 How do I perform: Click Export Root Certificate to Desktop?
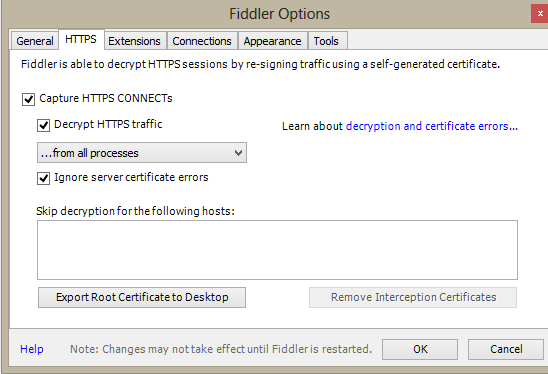pos(142,297)
